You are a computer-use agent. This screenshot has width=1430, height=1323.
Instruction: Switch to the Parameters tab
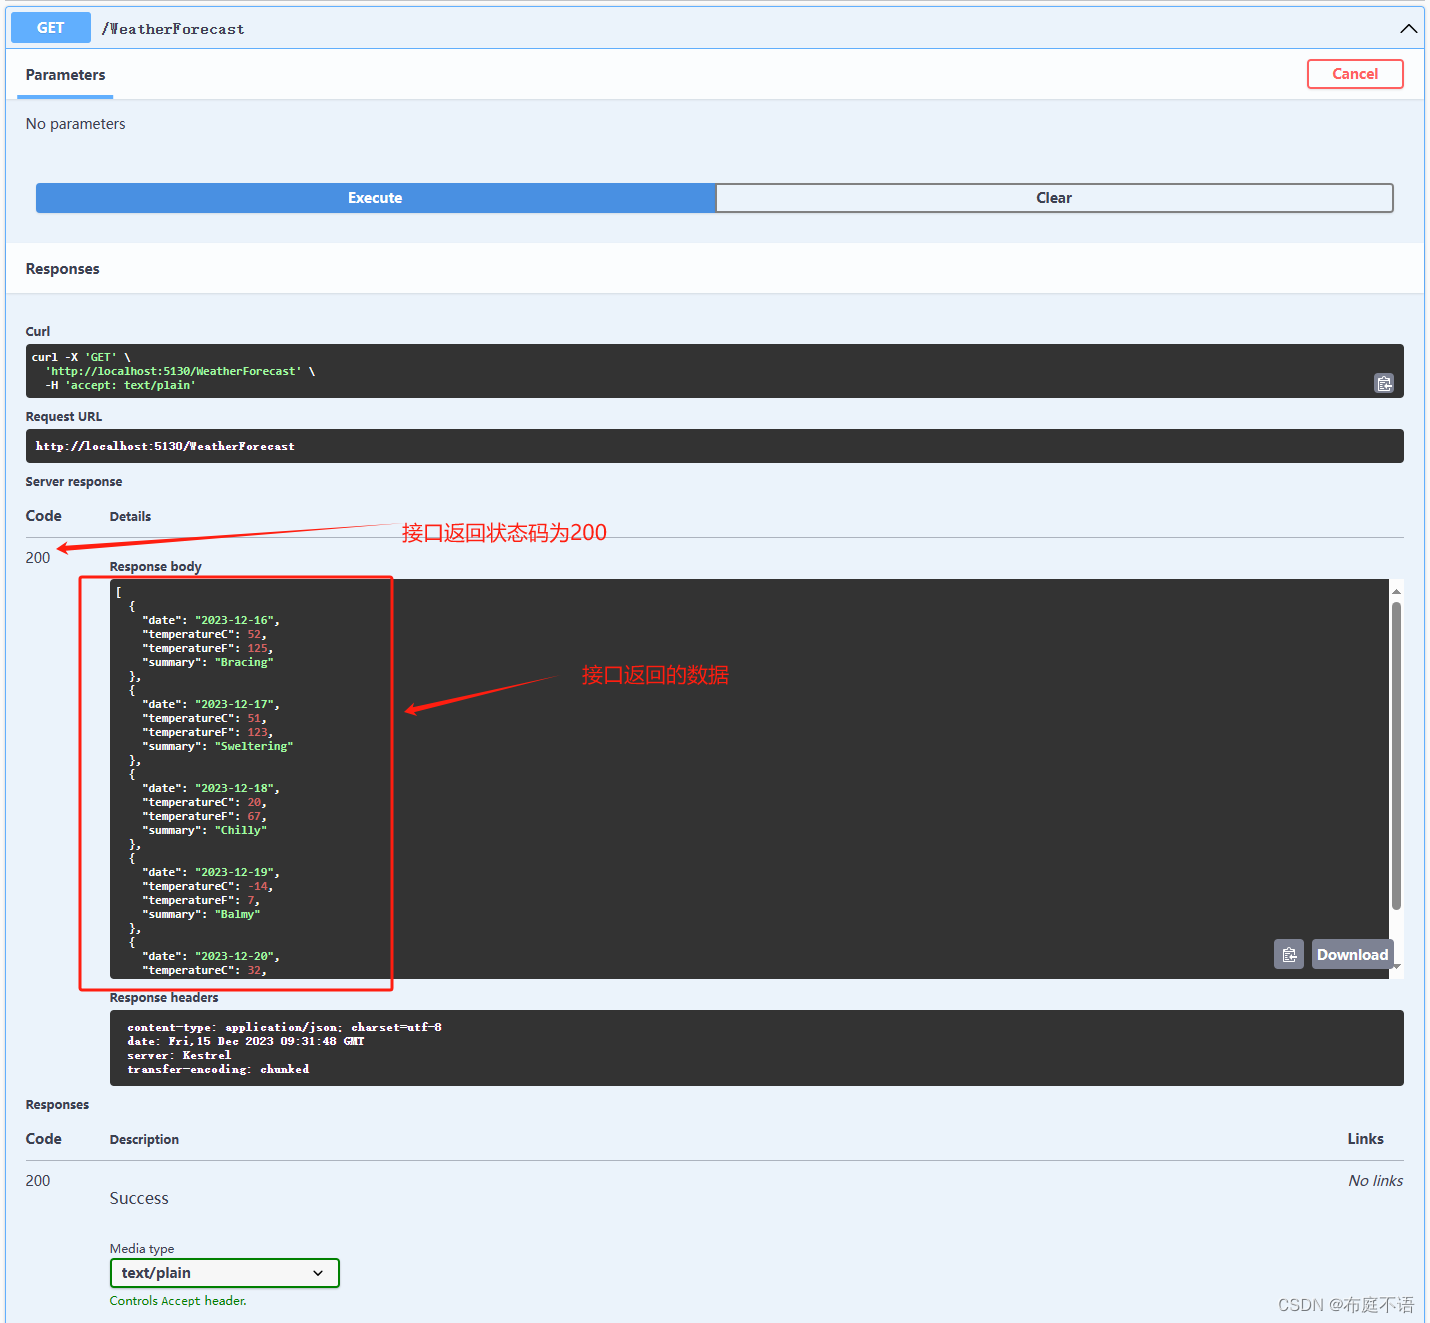(65, 75)
